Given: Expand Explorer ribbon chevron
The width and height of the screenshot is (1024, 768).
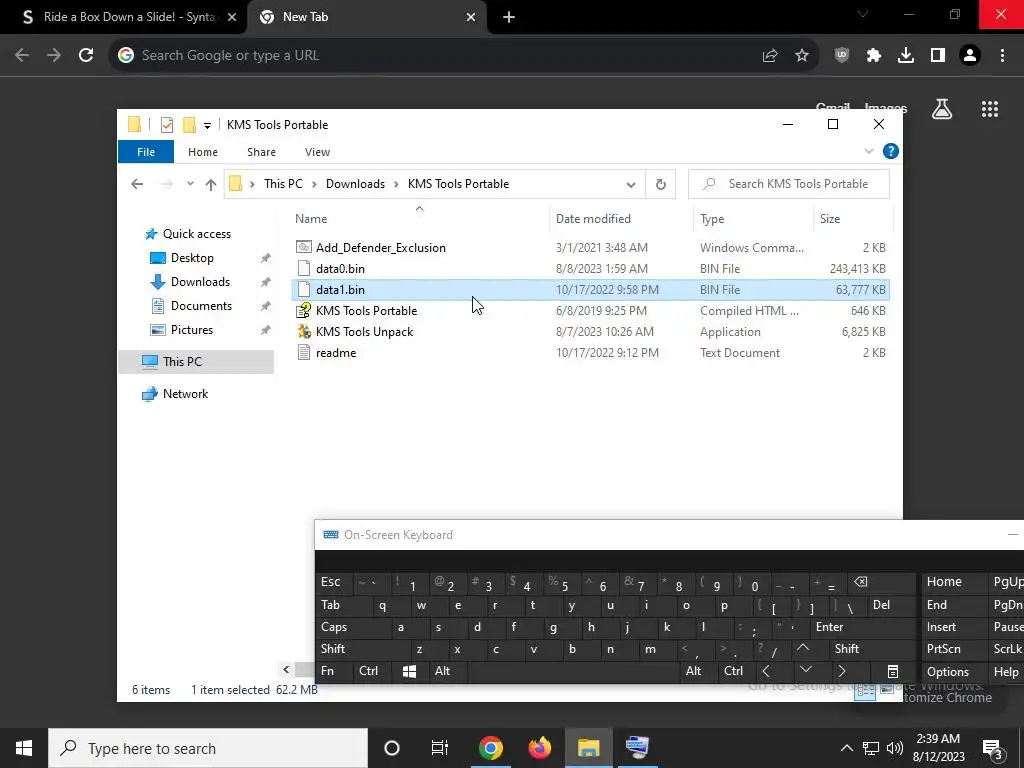Looking at the screenshot, I should [x=869, y=152].
